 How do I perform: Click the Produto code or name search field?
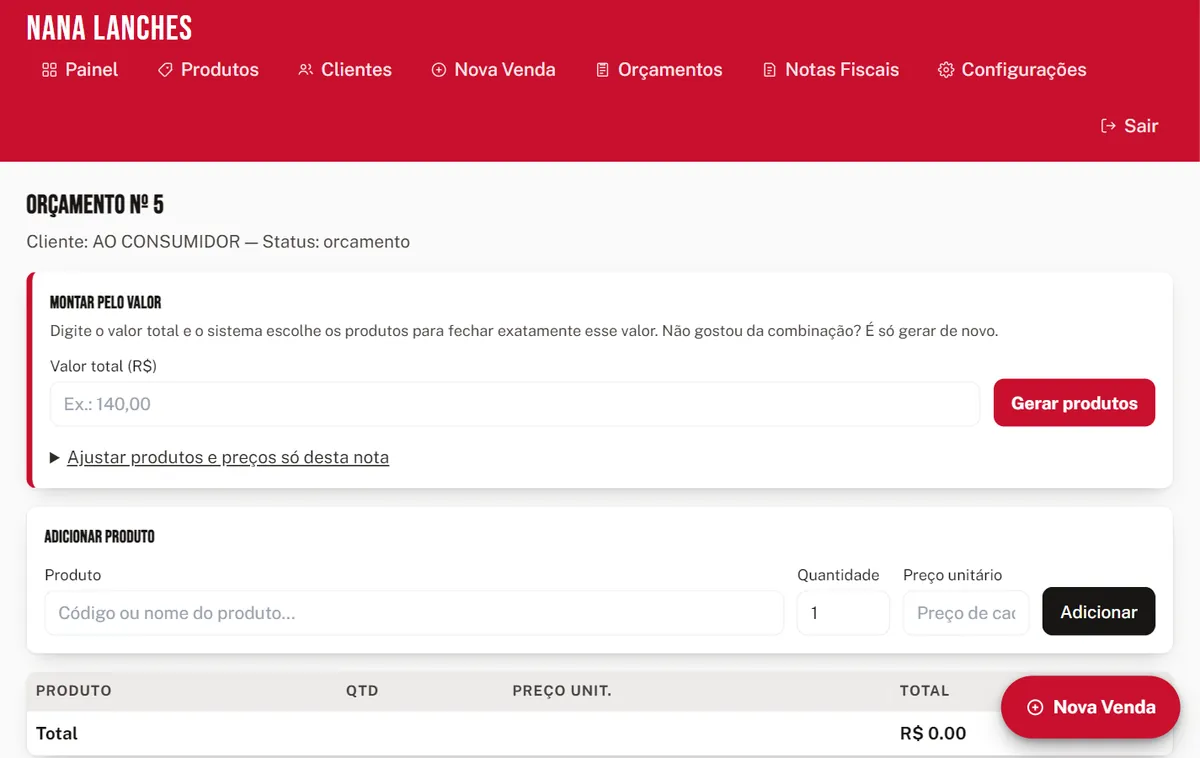[x=414, y=613]
